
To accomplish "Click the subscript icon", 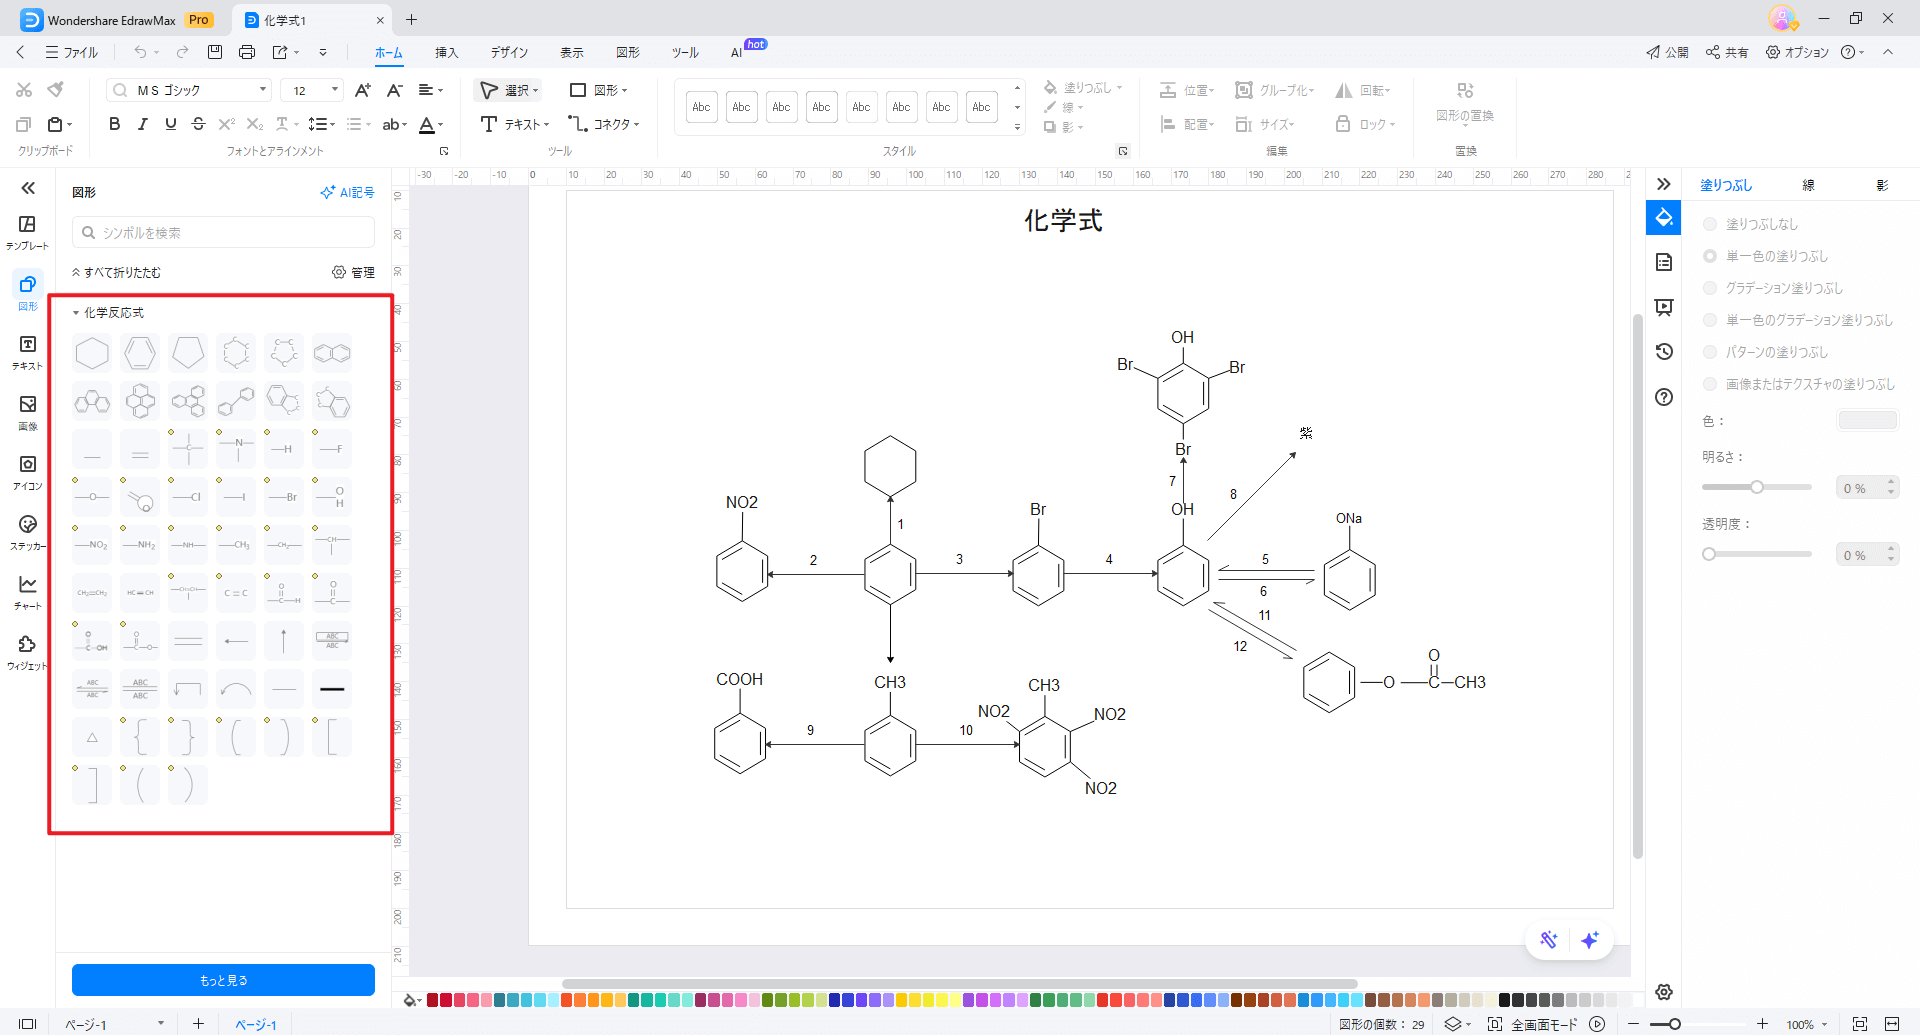I will coord(254,124).
